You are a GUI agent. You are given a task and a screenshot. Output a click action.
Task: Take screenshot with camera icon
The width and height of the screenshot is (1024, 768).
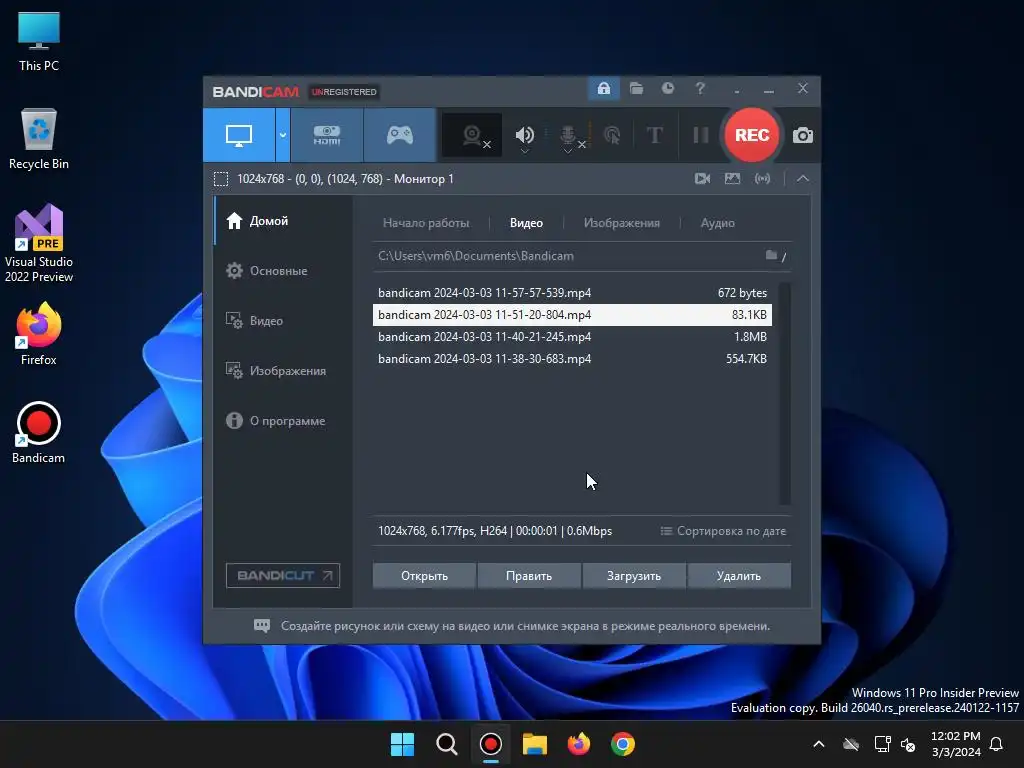pyautogui.click(x=803, y=135)
